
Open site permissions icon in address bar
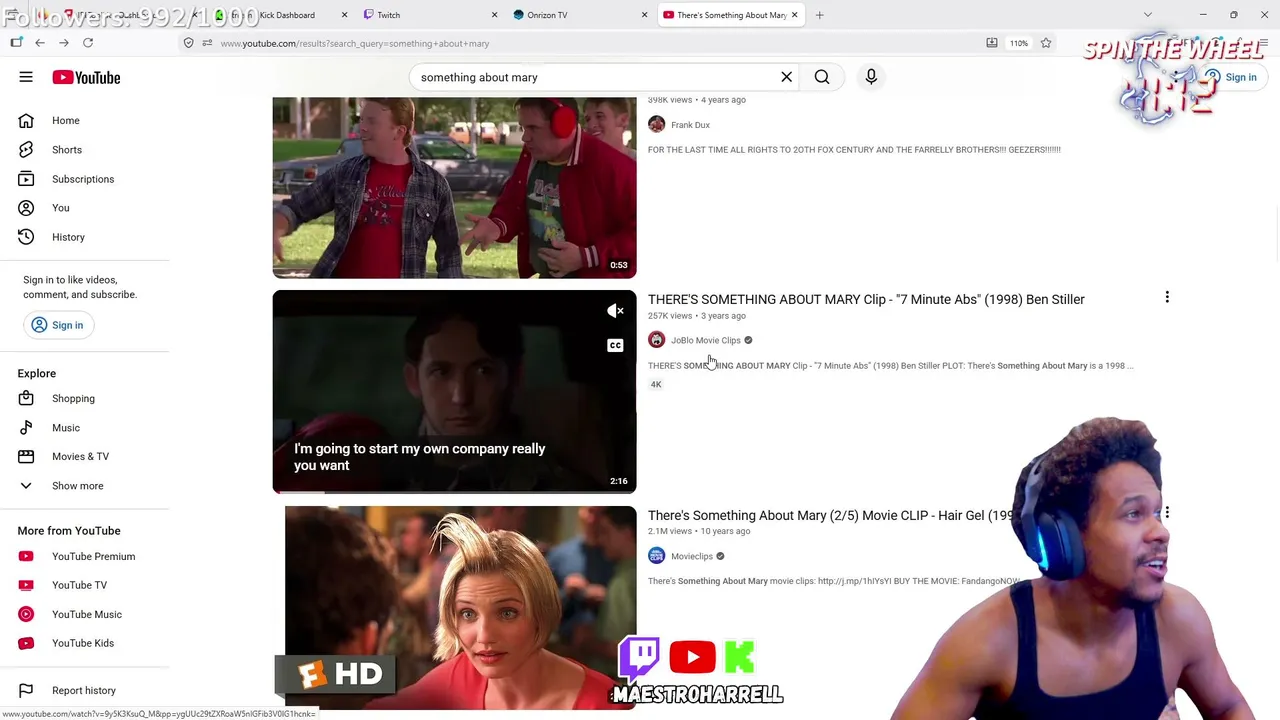coord(207,43)
